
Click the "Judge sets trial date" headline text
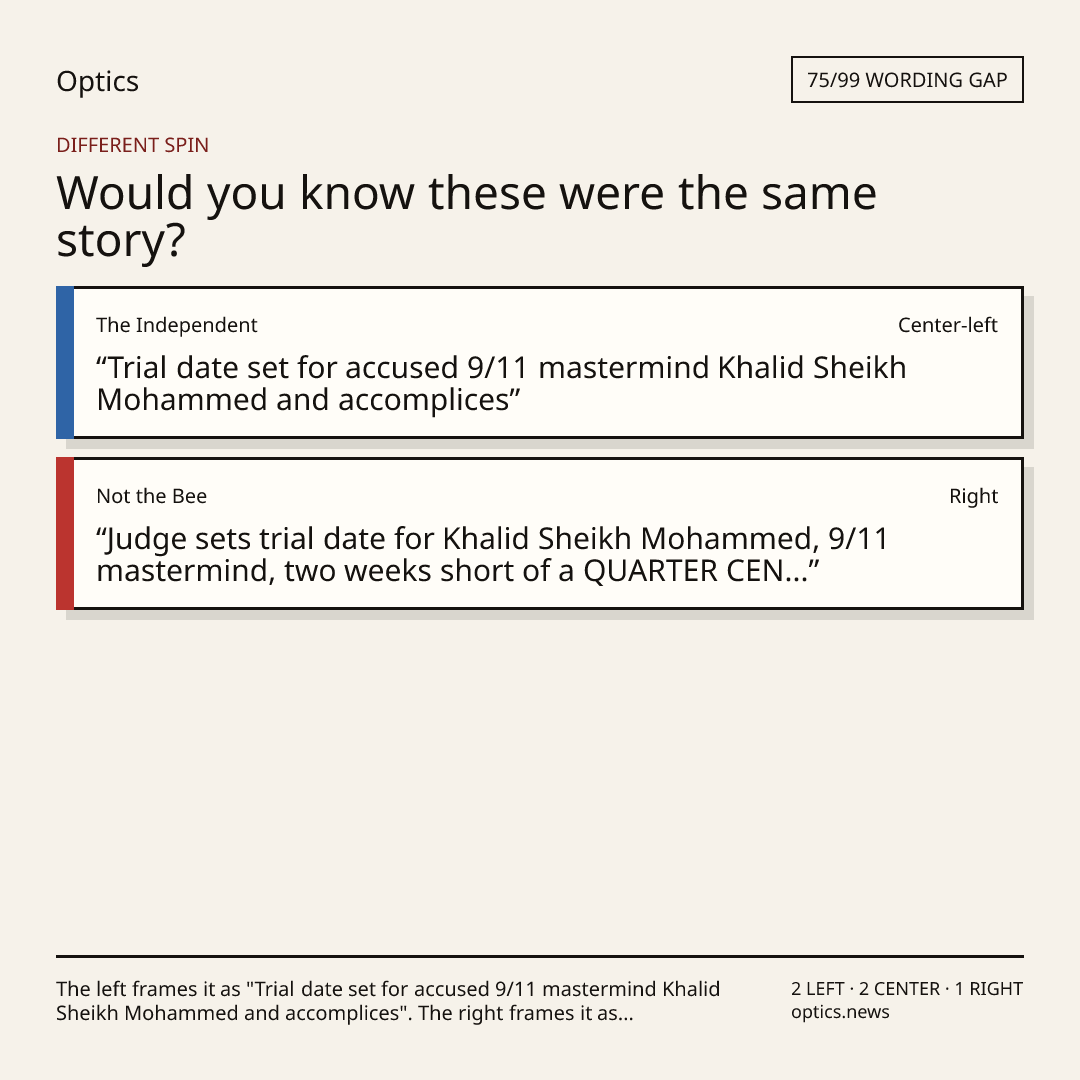(492, 554)
